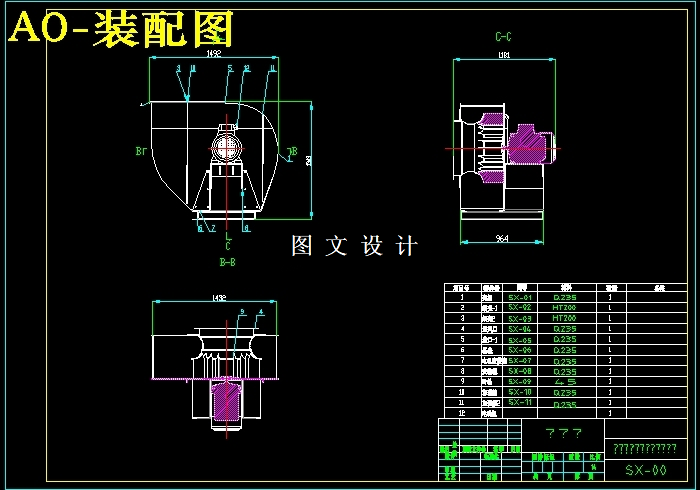The width and height of the screenshot is (700, 490).
Task: Click the '????????????' cell in title block
Action: 645,448
